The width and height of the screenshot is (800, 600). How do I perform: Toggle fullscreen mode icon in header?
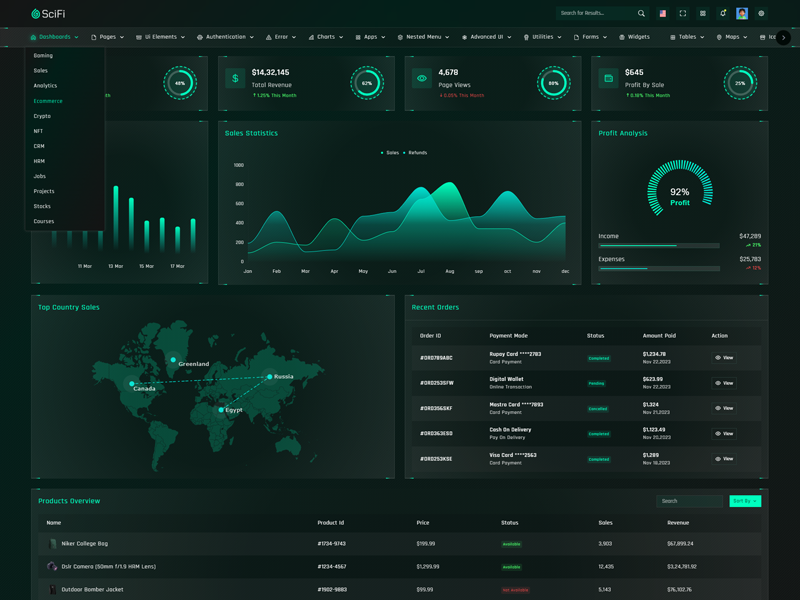(x=683, y=14)
